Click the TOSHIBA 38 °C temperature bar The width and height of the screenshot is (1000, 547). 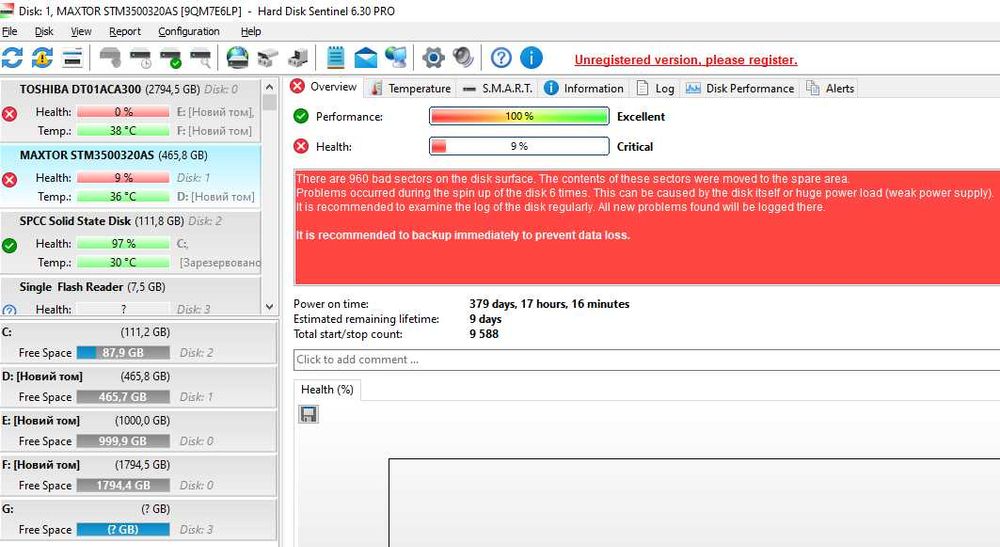[123, 131]
